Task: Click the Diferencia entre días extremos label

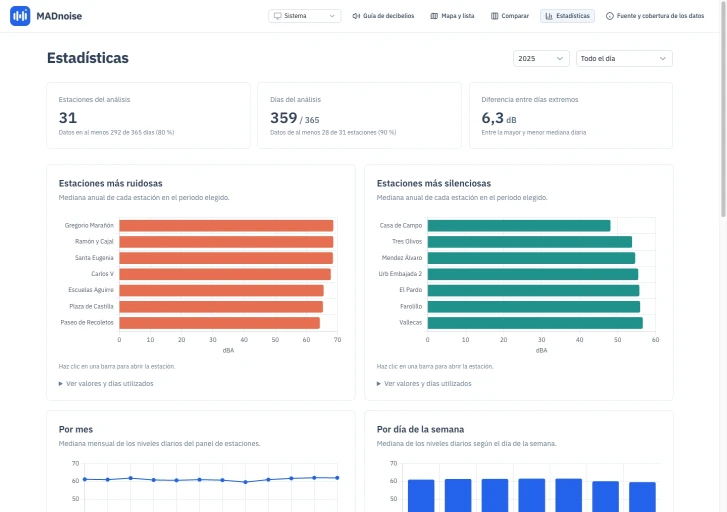Action: (529, 99)
